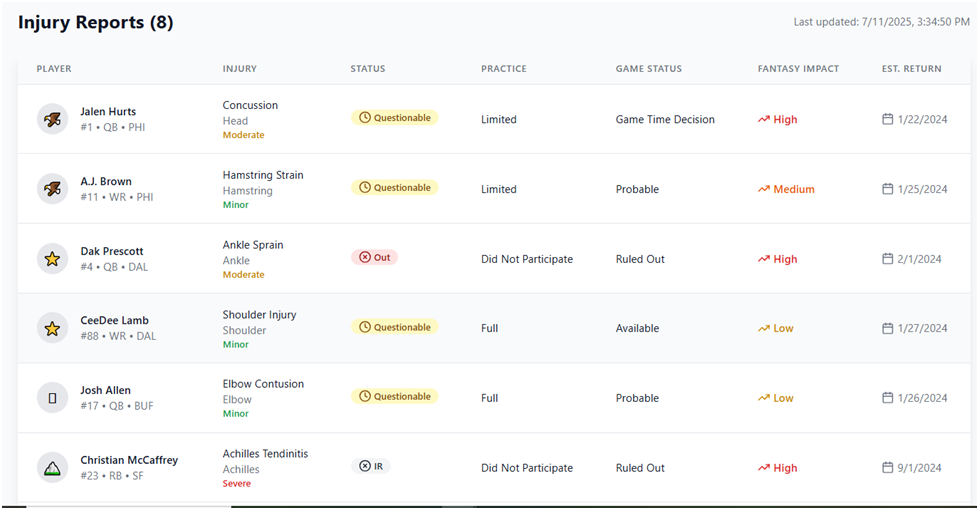Click the IR status badge
This screenshot has height=510, width=979.
[371, 466]
